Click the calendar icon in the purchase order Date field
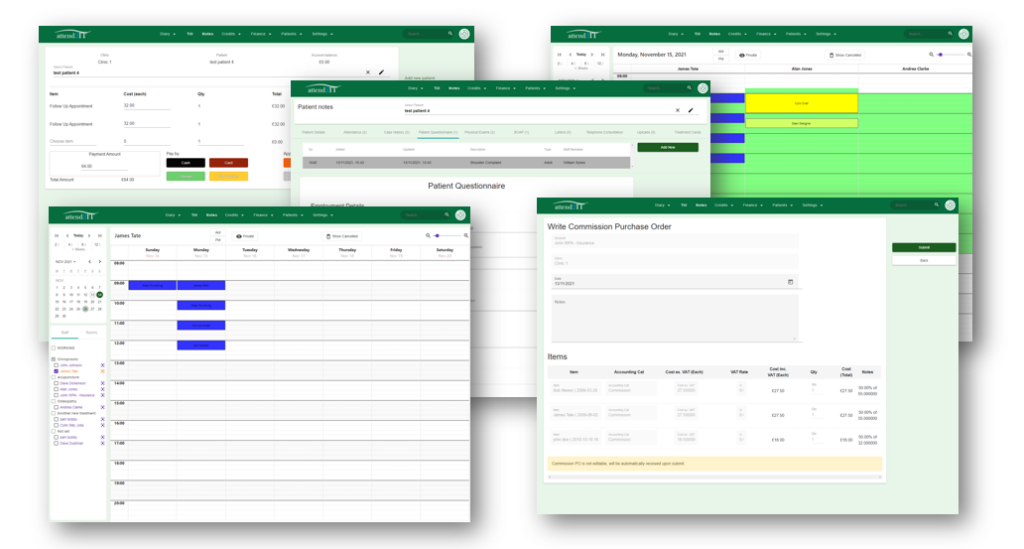The image size is (1024, 549). [790, 282]
